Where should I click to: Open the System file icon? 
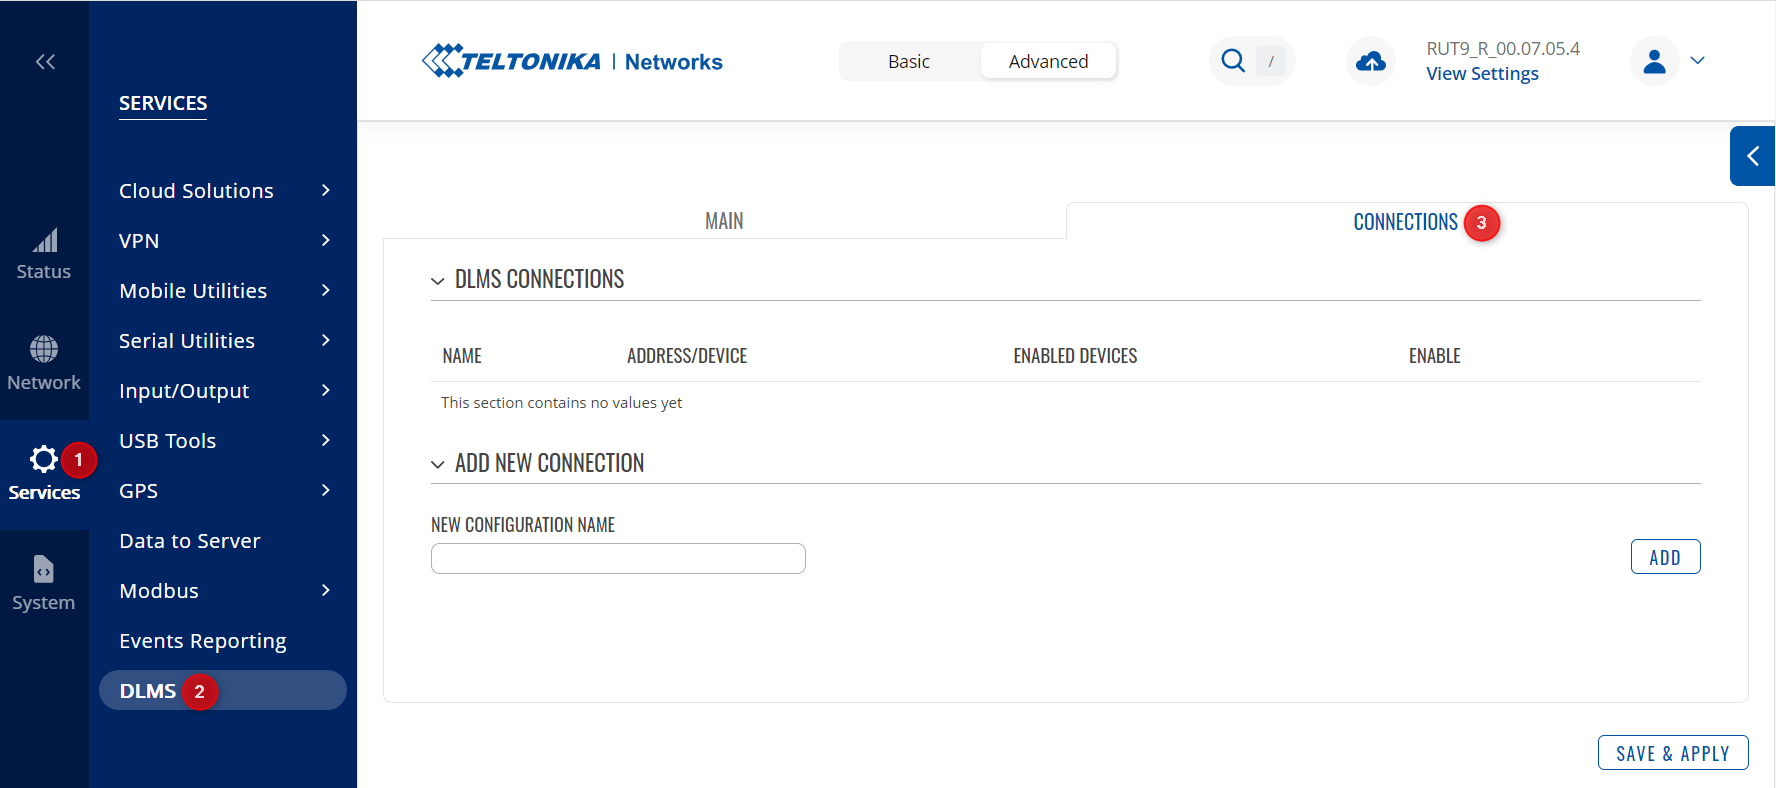tap(44, 569)
